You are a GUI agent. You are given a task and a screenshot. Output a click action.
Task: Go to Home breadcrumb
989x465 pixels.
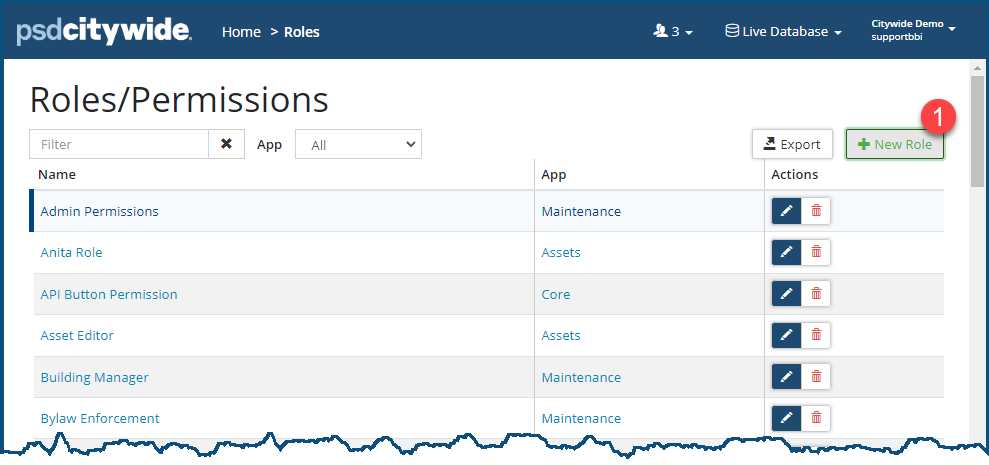[x=241, y=31]
